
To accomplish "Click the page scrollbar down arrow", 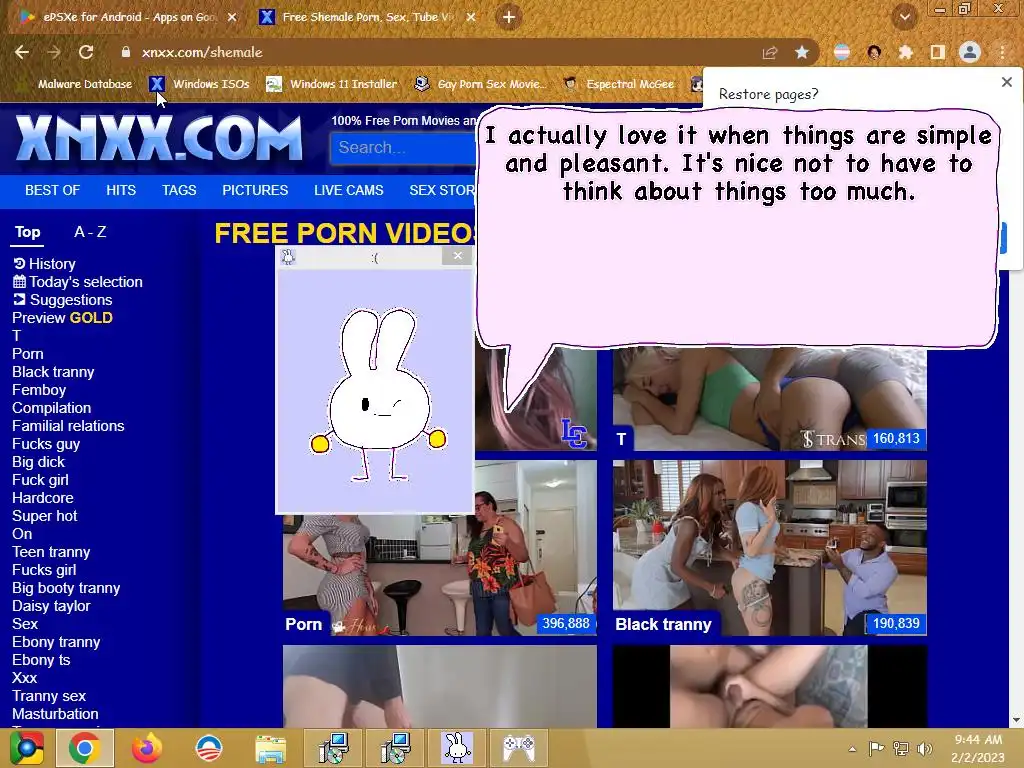I will (1016, 720).
